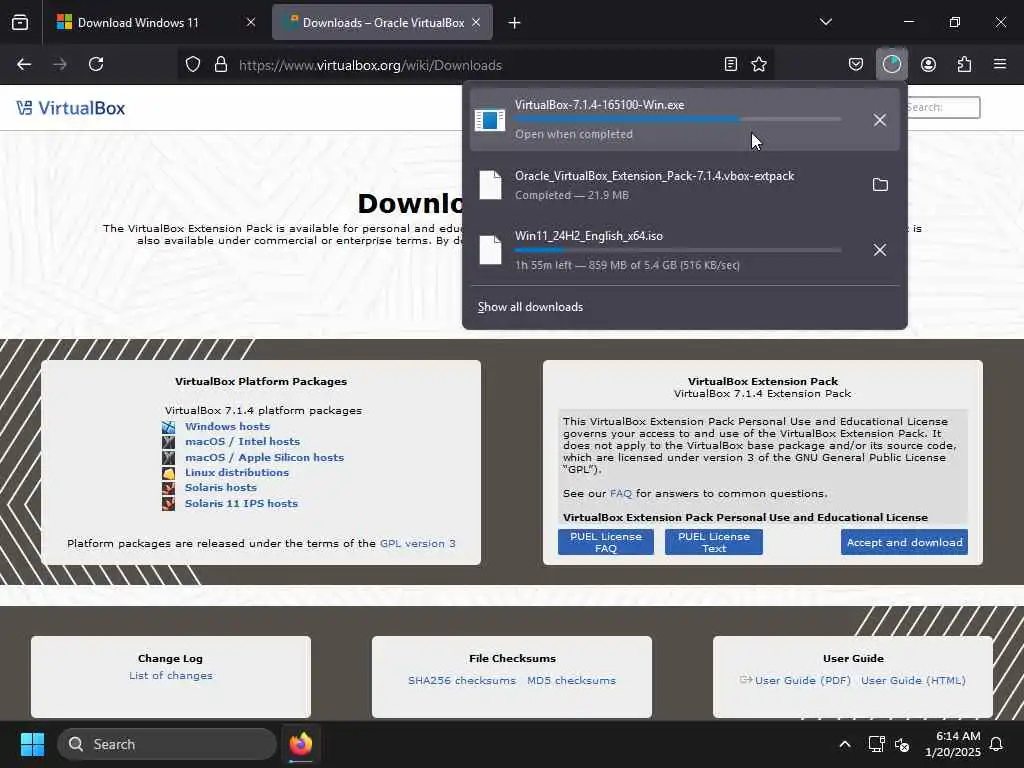Open FAQ link in license text
1024x768 pixels.
(620, 494)
